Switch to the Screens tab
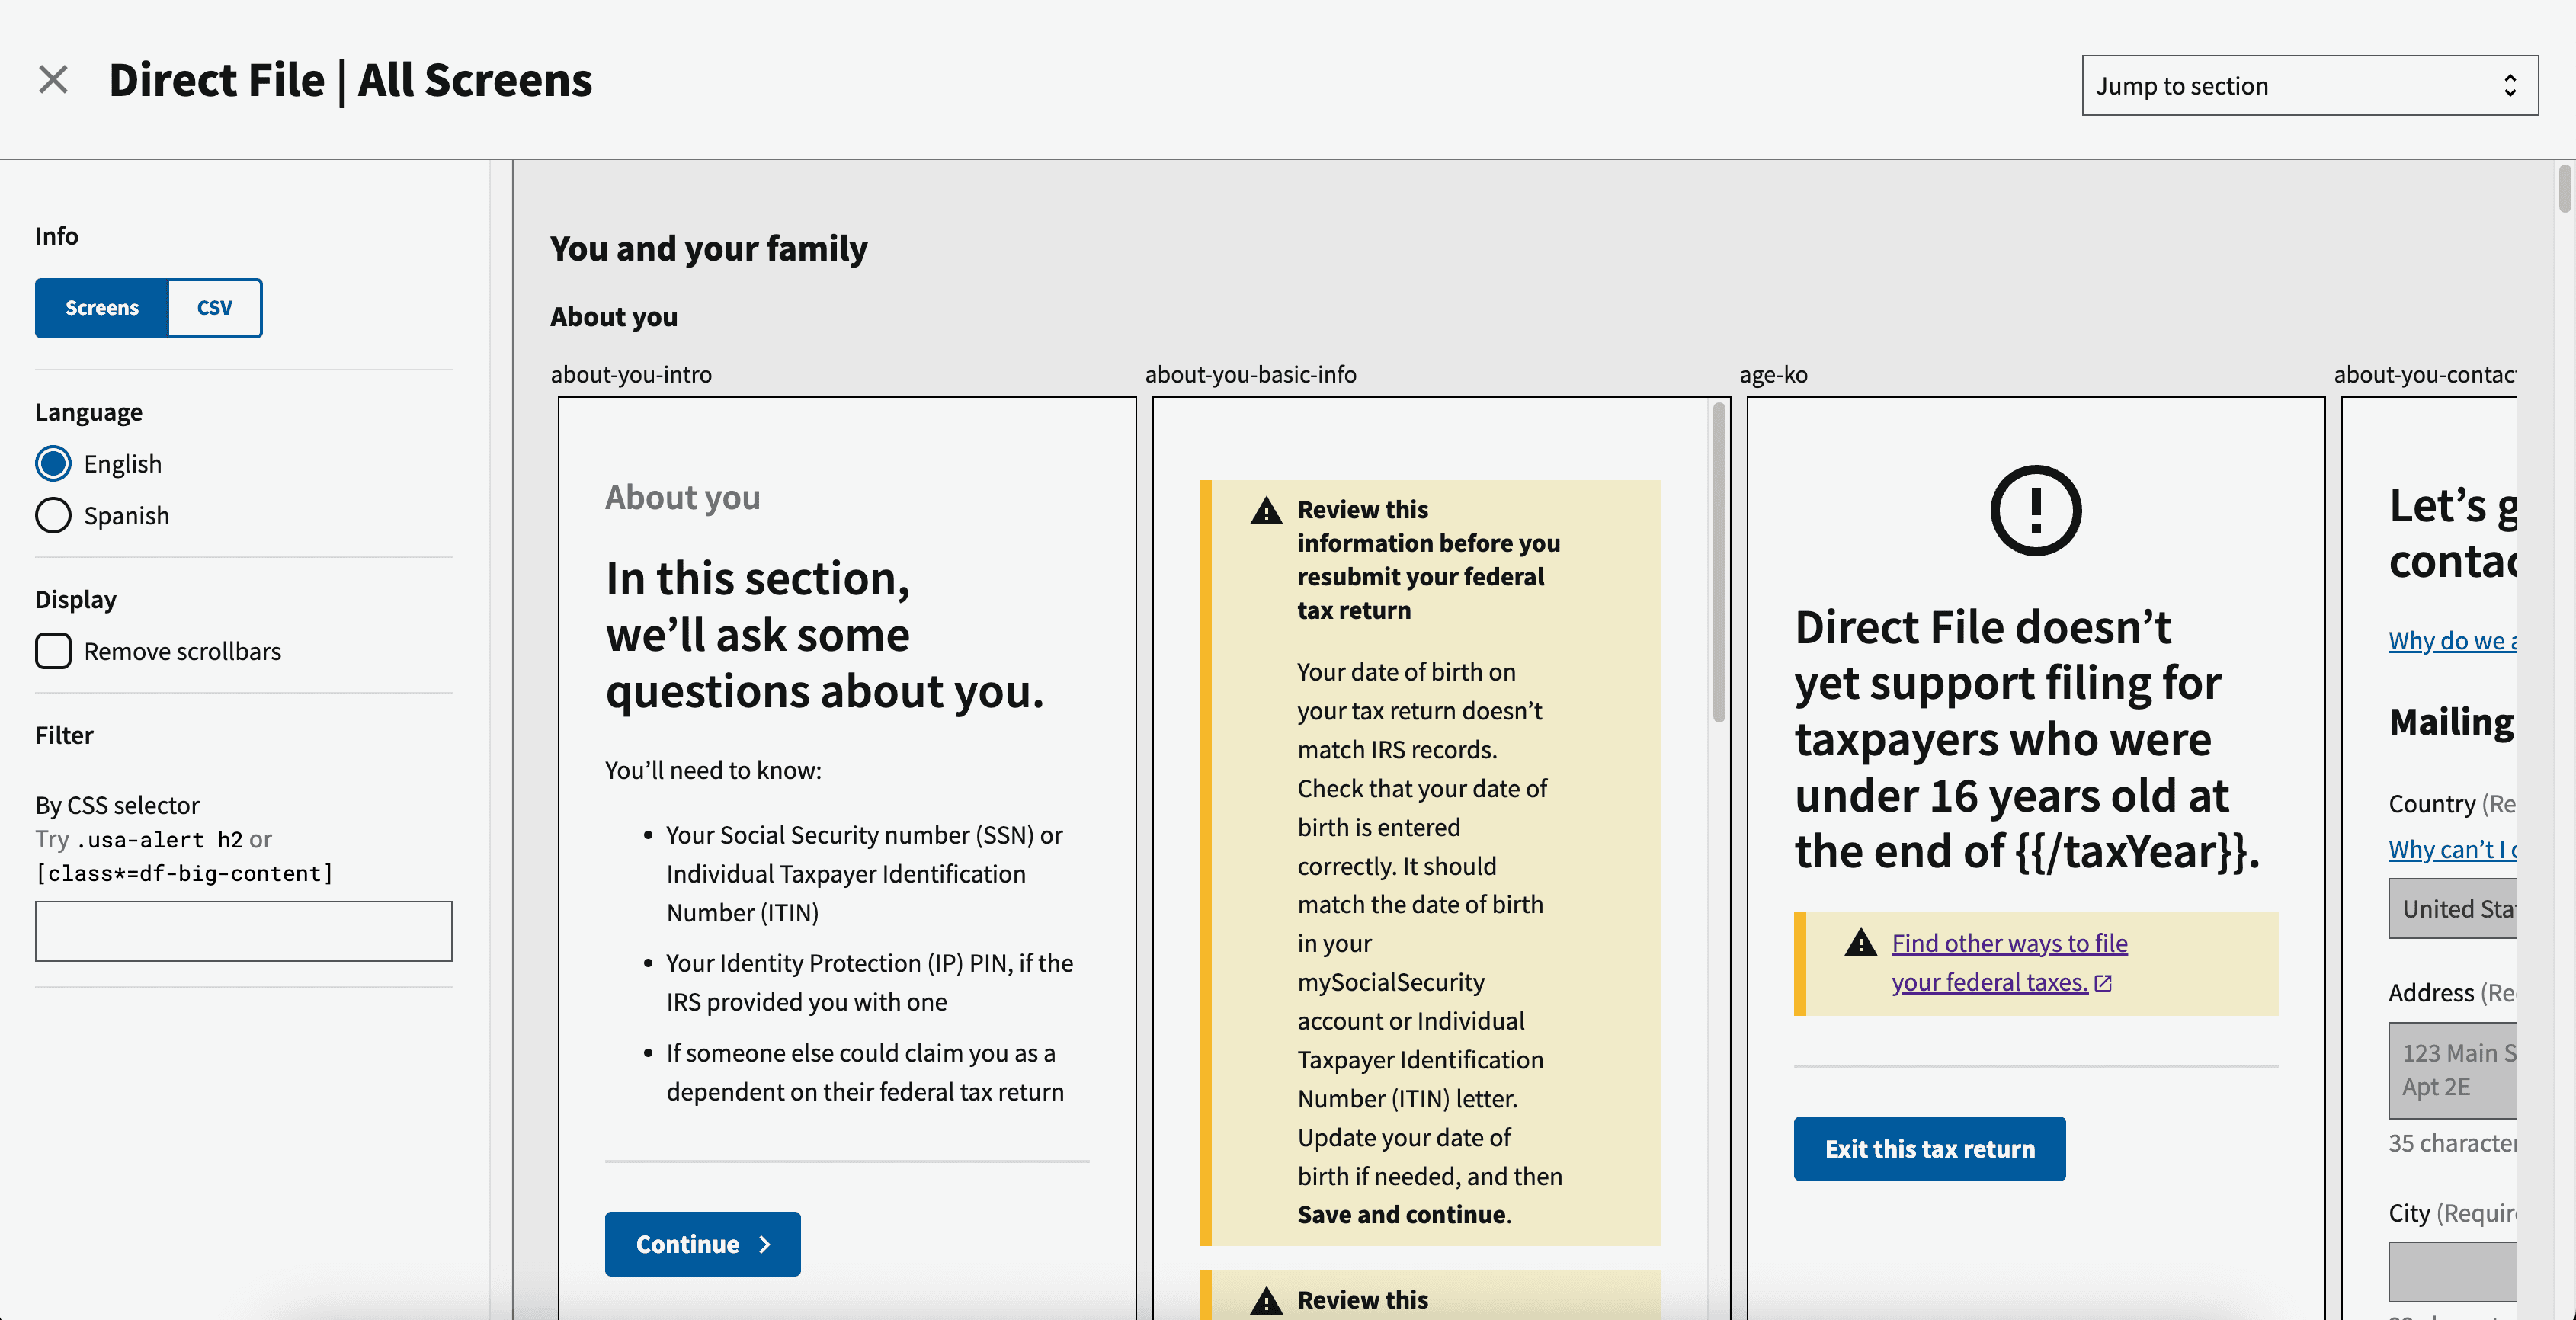Screen dimensions: 2576x1320 tap(102, 308)
